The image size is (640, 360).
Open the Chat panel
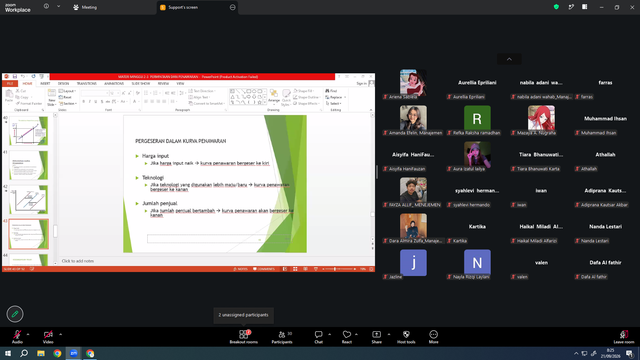click(x=318, y=337)
